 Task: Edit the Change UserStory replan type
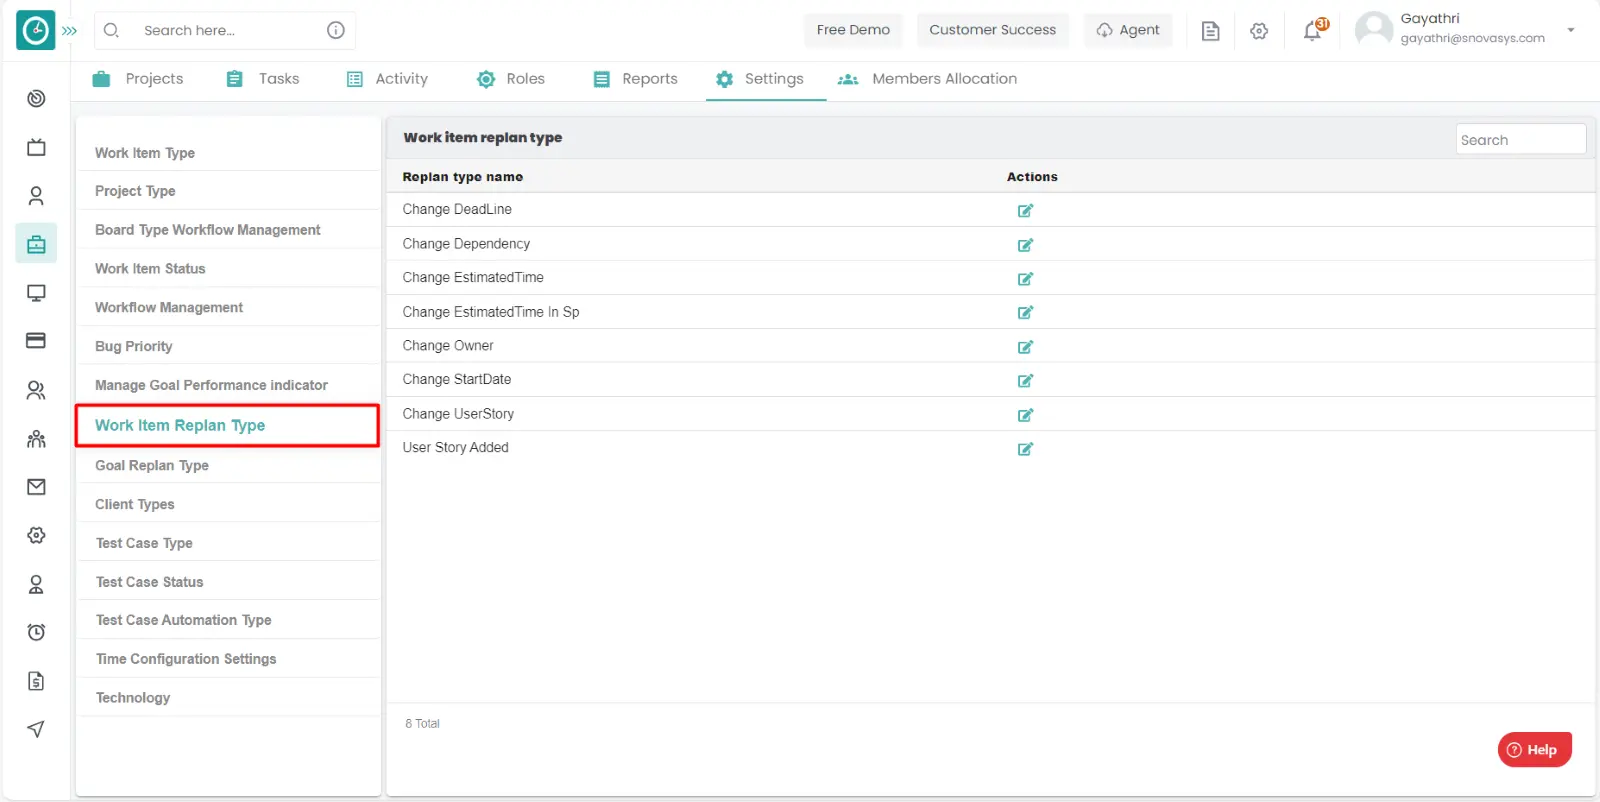click(1025, 415)
